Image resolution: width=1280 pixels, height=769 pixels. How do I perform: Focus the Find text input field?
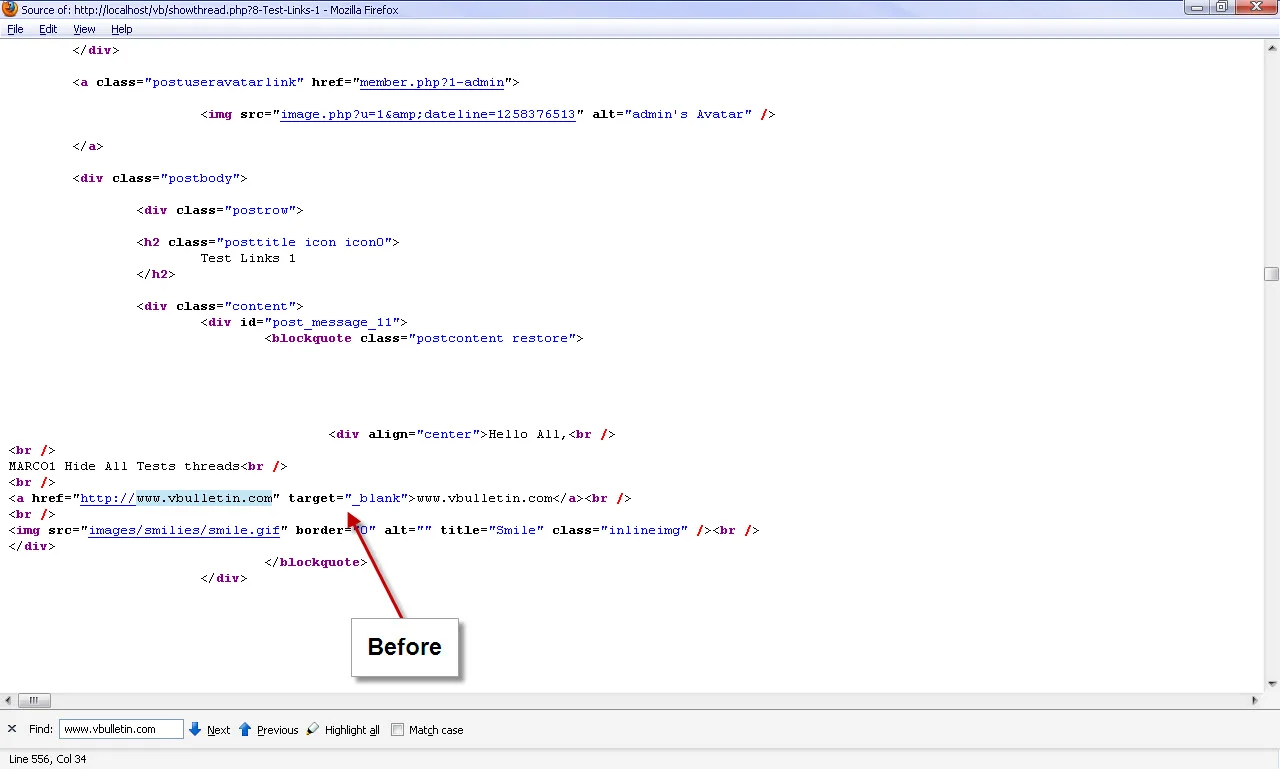click(121, 730)
